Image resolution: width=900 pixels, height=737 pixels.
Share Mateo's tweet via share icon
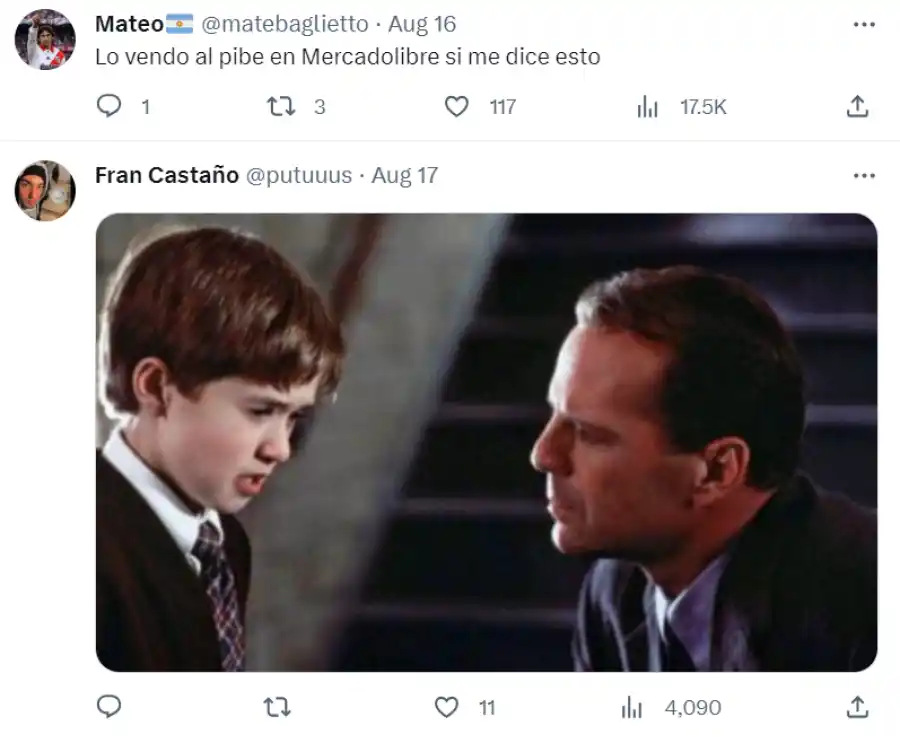(857, 106)
